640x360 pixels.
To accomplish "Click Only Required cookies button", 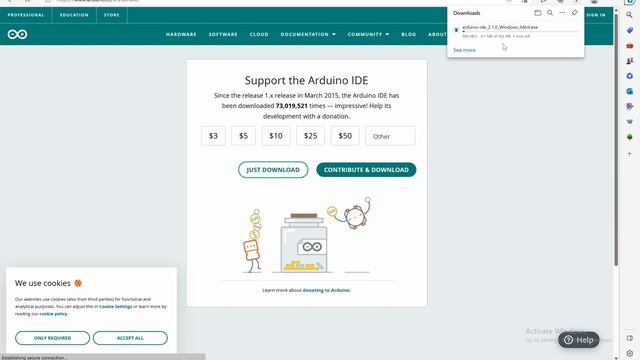I will point(52,338).
